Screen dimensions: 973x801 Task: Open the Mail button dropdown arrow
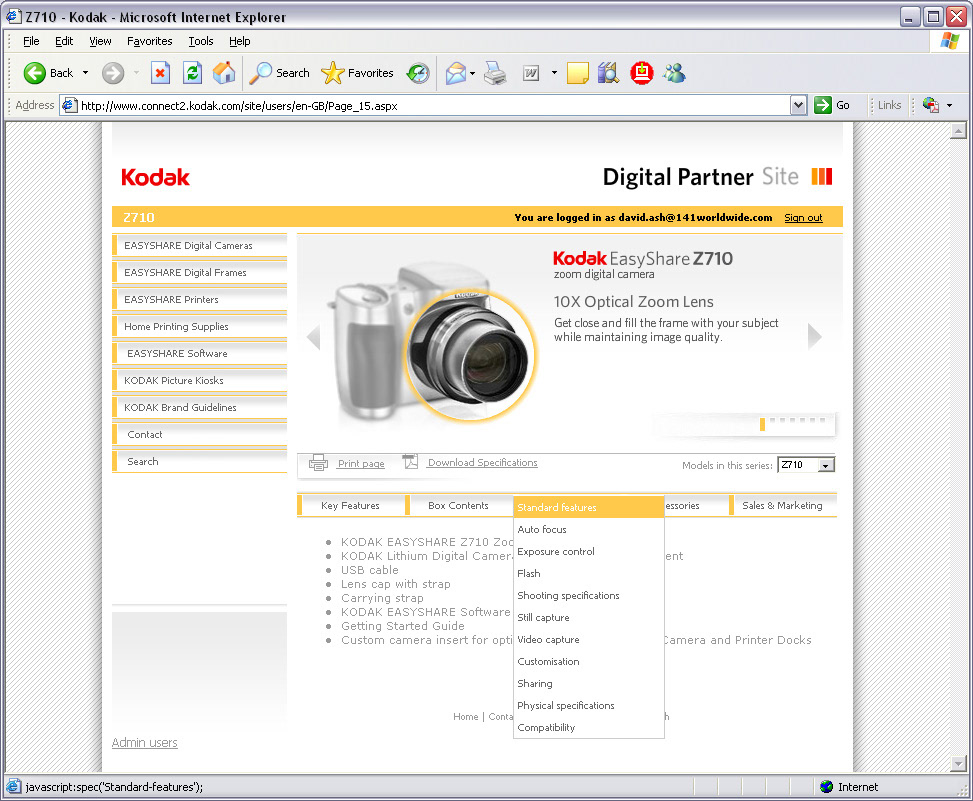click(473, 73)
